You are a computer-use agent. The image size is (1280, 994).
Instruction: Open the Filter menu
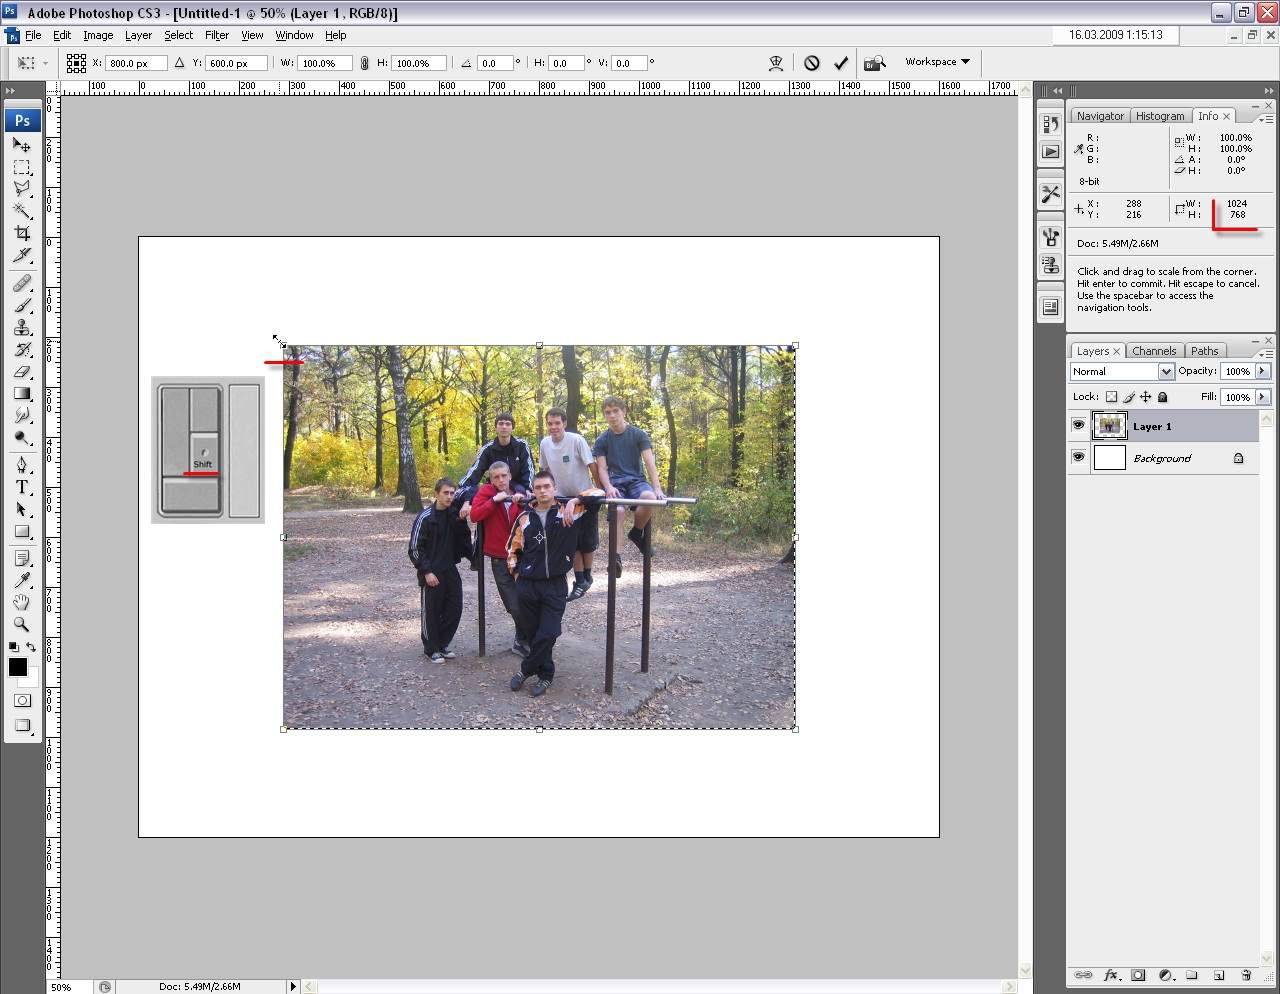[x=217, y=35]
